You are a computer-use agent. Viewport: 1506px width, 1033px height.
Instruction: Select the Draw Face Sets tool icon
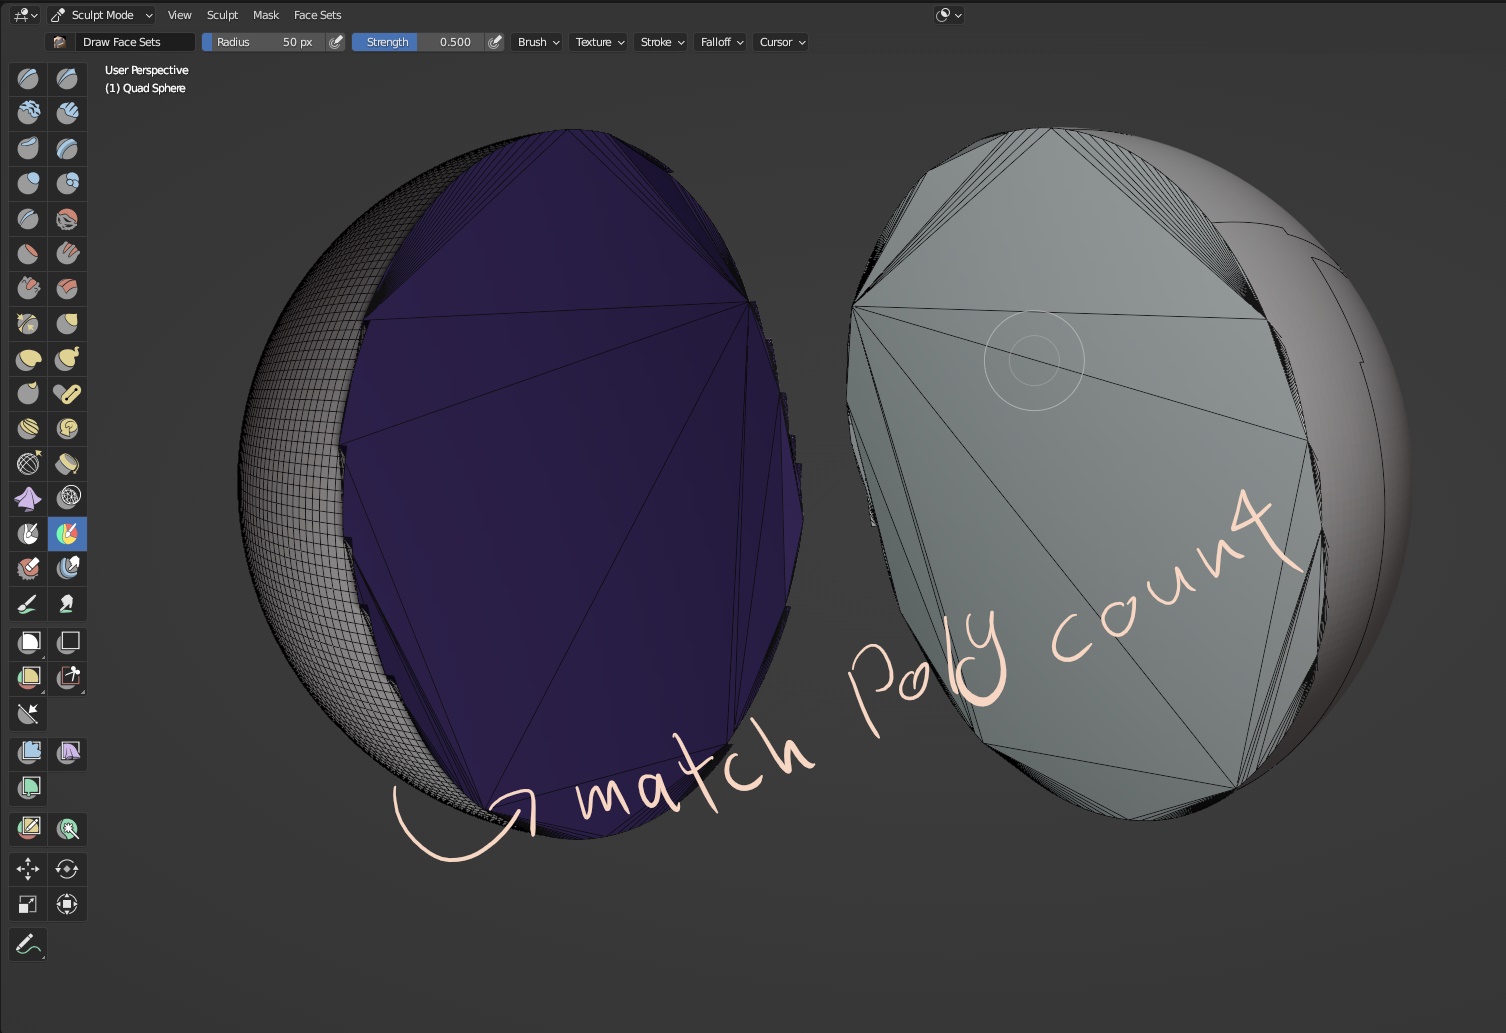(67, 533)
